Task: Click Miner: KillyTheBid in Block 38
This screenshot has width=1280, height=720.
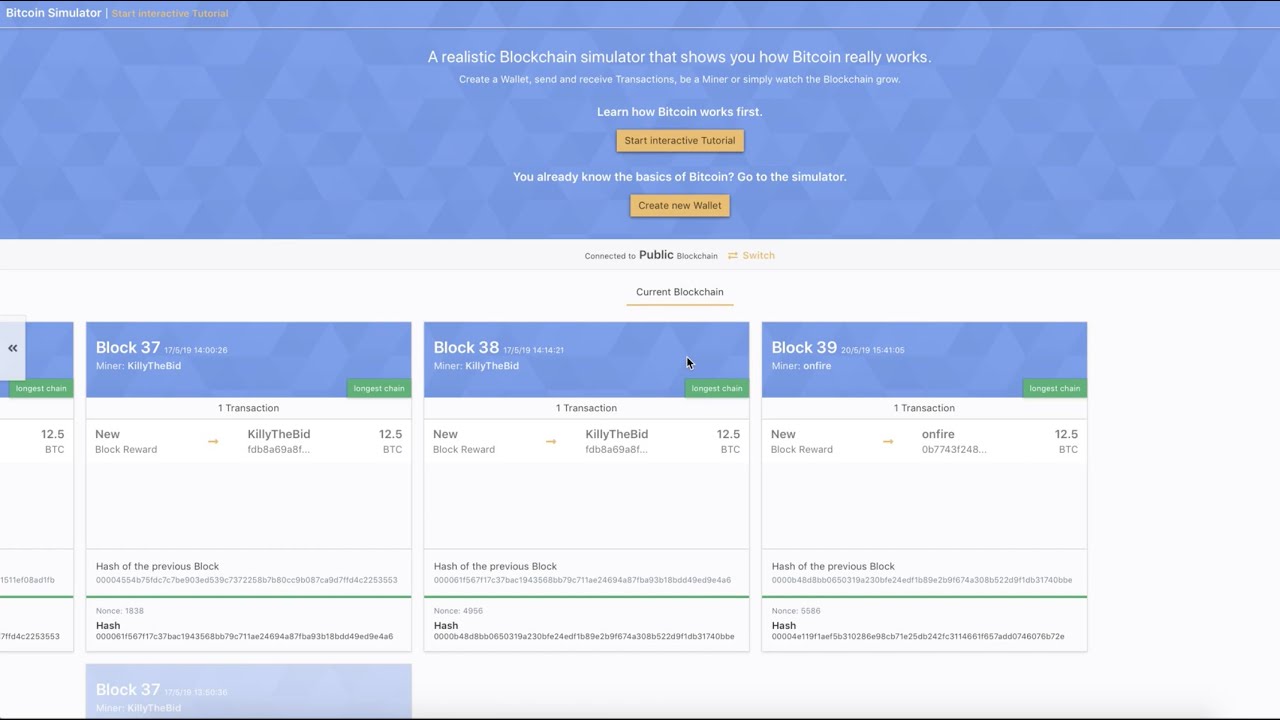Action: pos(476,366)
